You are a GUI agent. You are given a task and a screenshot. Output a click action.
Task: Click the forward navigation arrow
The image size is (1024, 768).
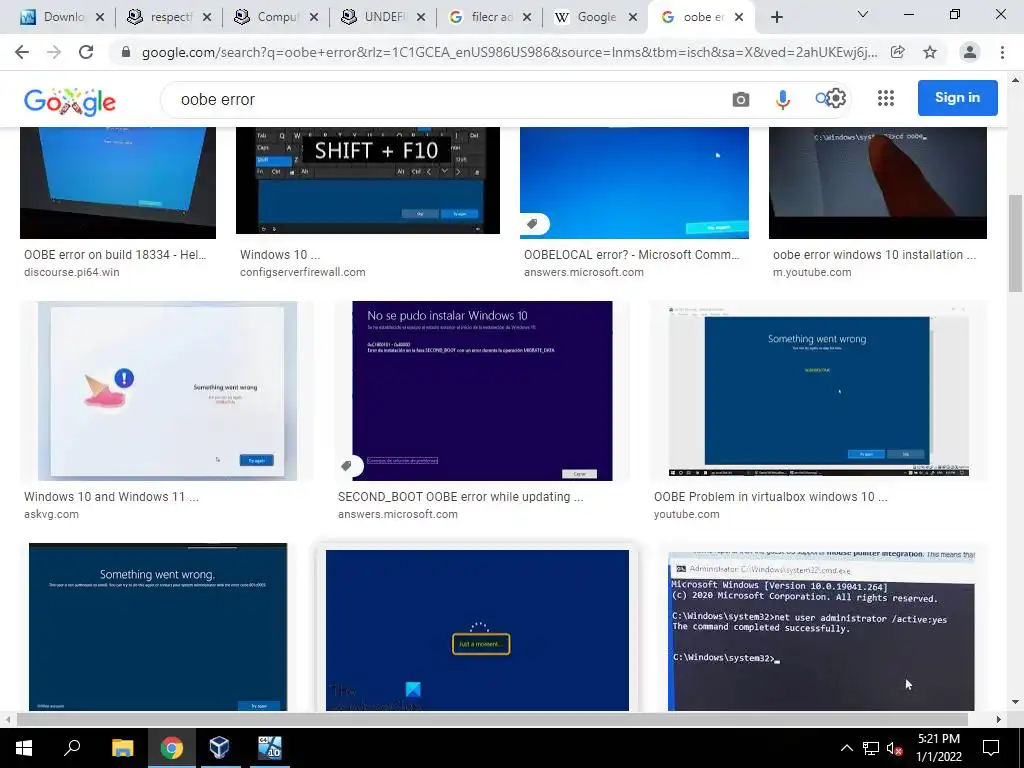tap(54, 52)
